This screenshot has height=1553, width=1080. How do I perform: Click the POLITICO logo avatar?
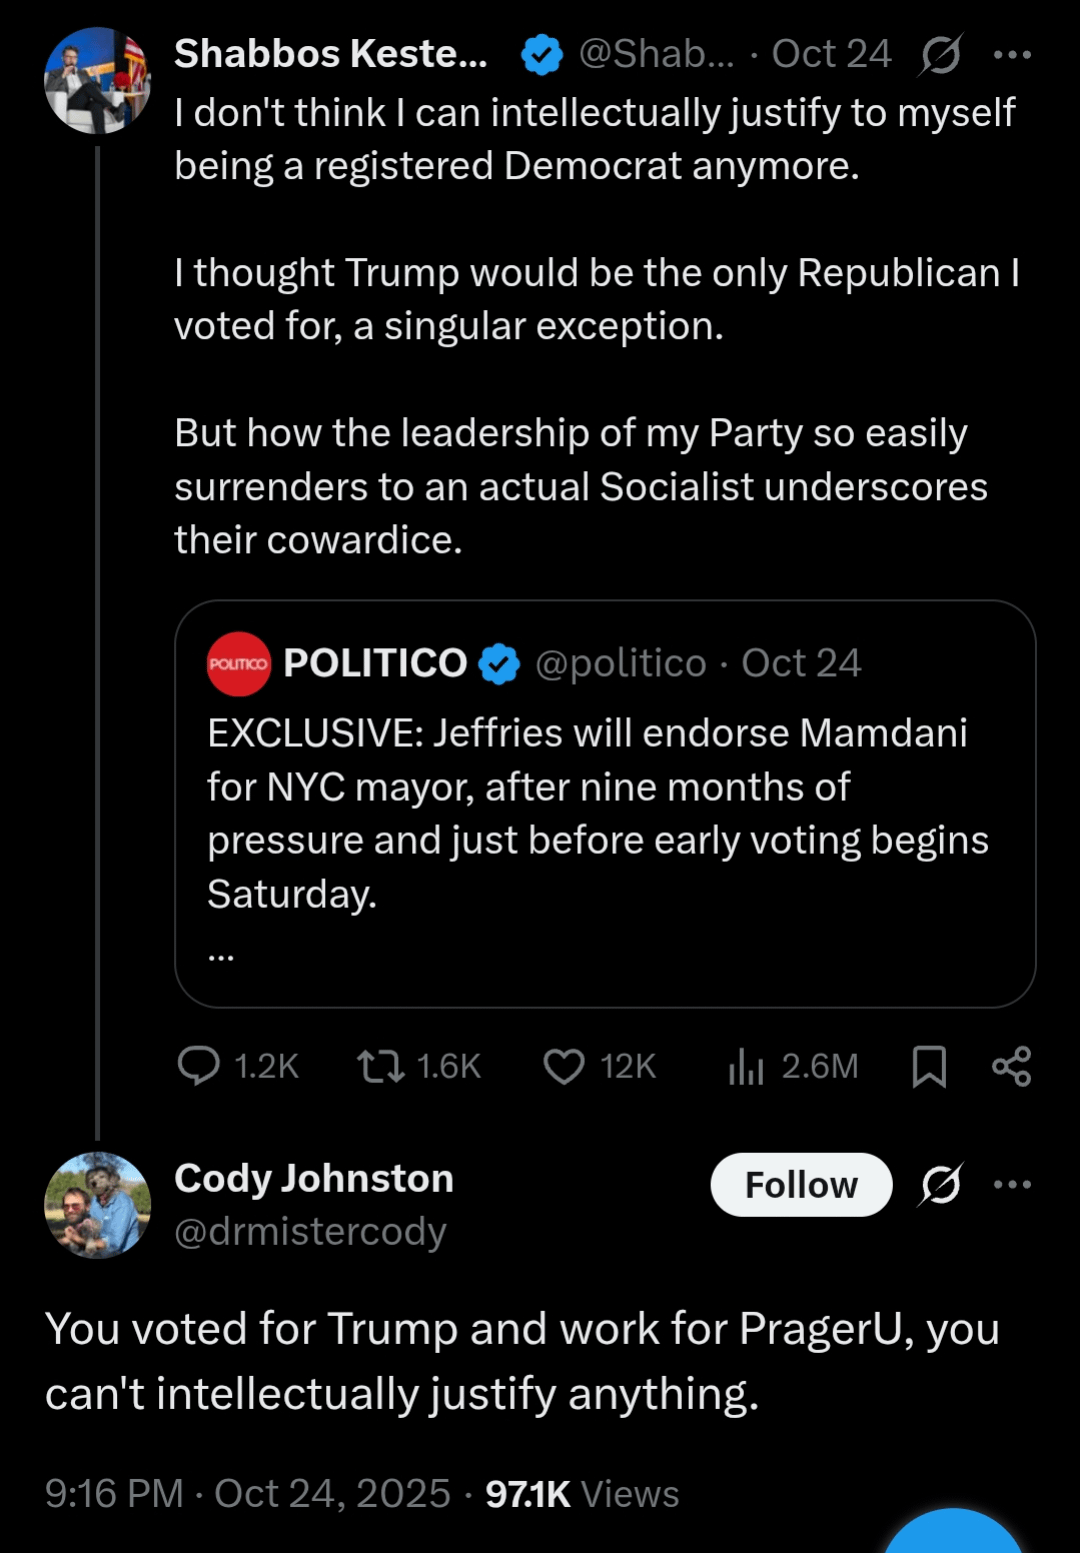coord(238,664)
